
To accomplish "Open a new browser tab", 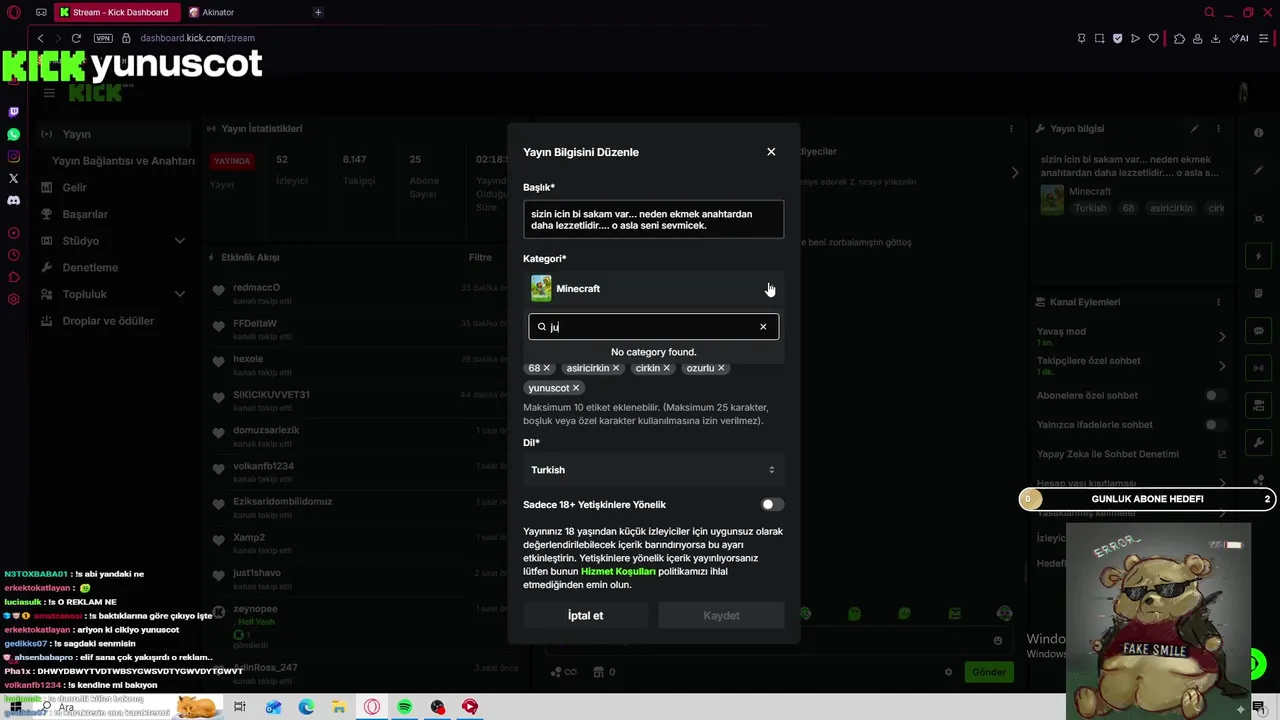I will (318, 12).
